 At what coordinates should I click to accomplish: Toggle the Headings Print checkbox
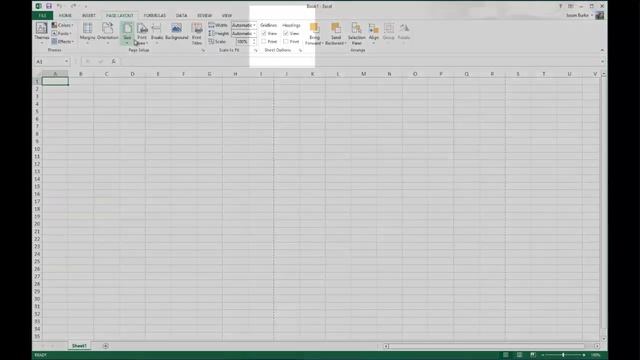[286, 42]
